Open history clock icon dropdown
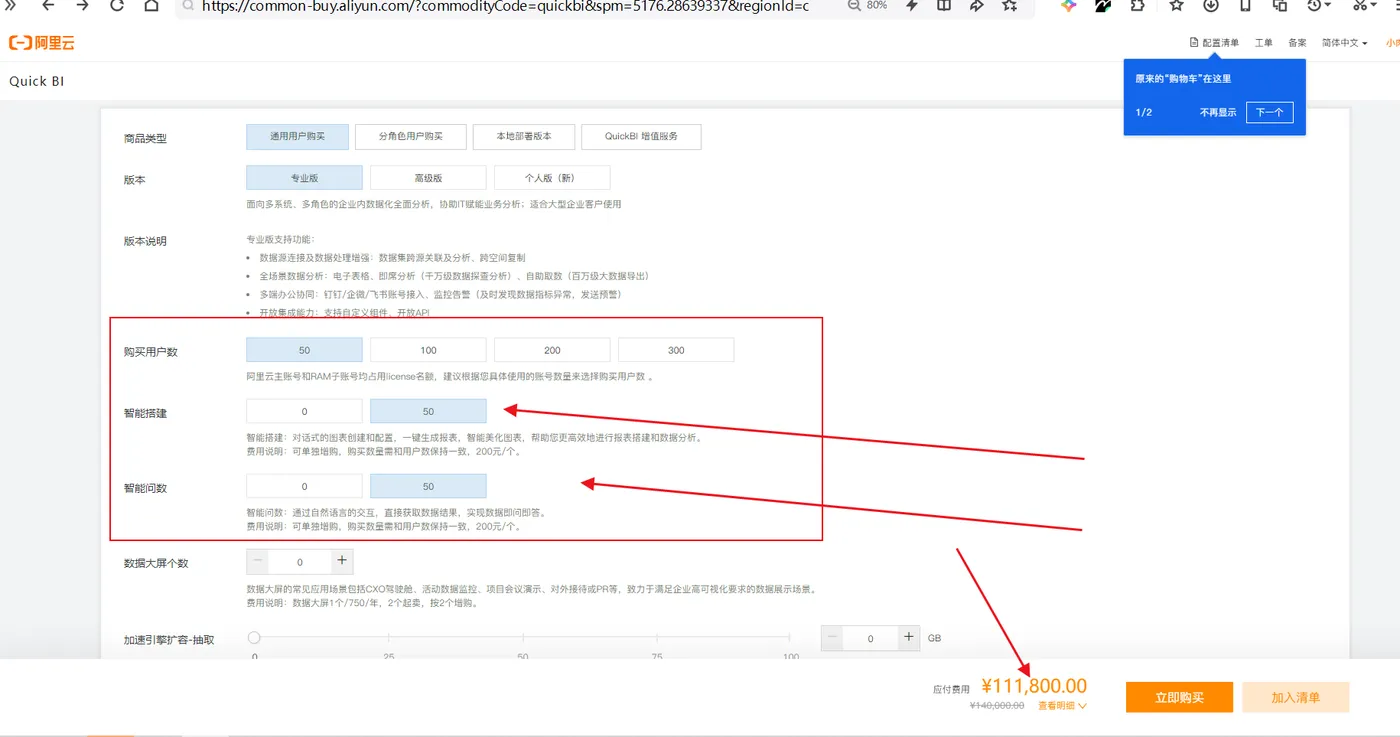Viewport: 1400px width, 737px height. coord(1320,5)
